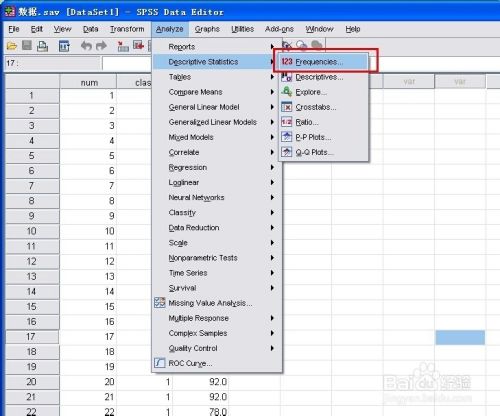This screenshot has width=500, height=416.
Task: Click the Q-Q Plots icon
Action: tap(287, 152)
